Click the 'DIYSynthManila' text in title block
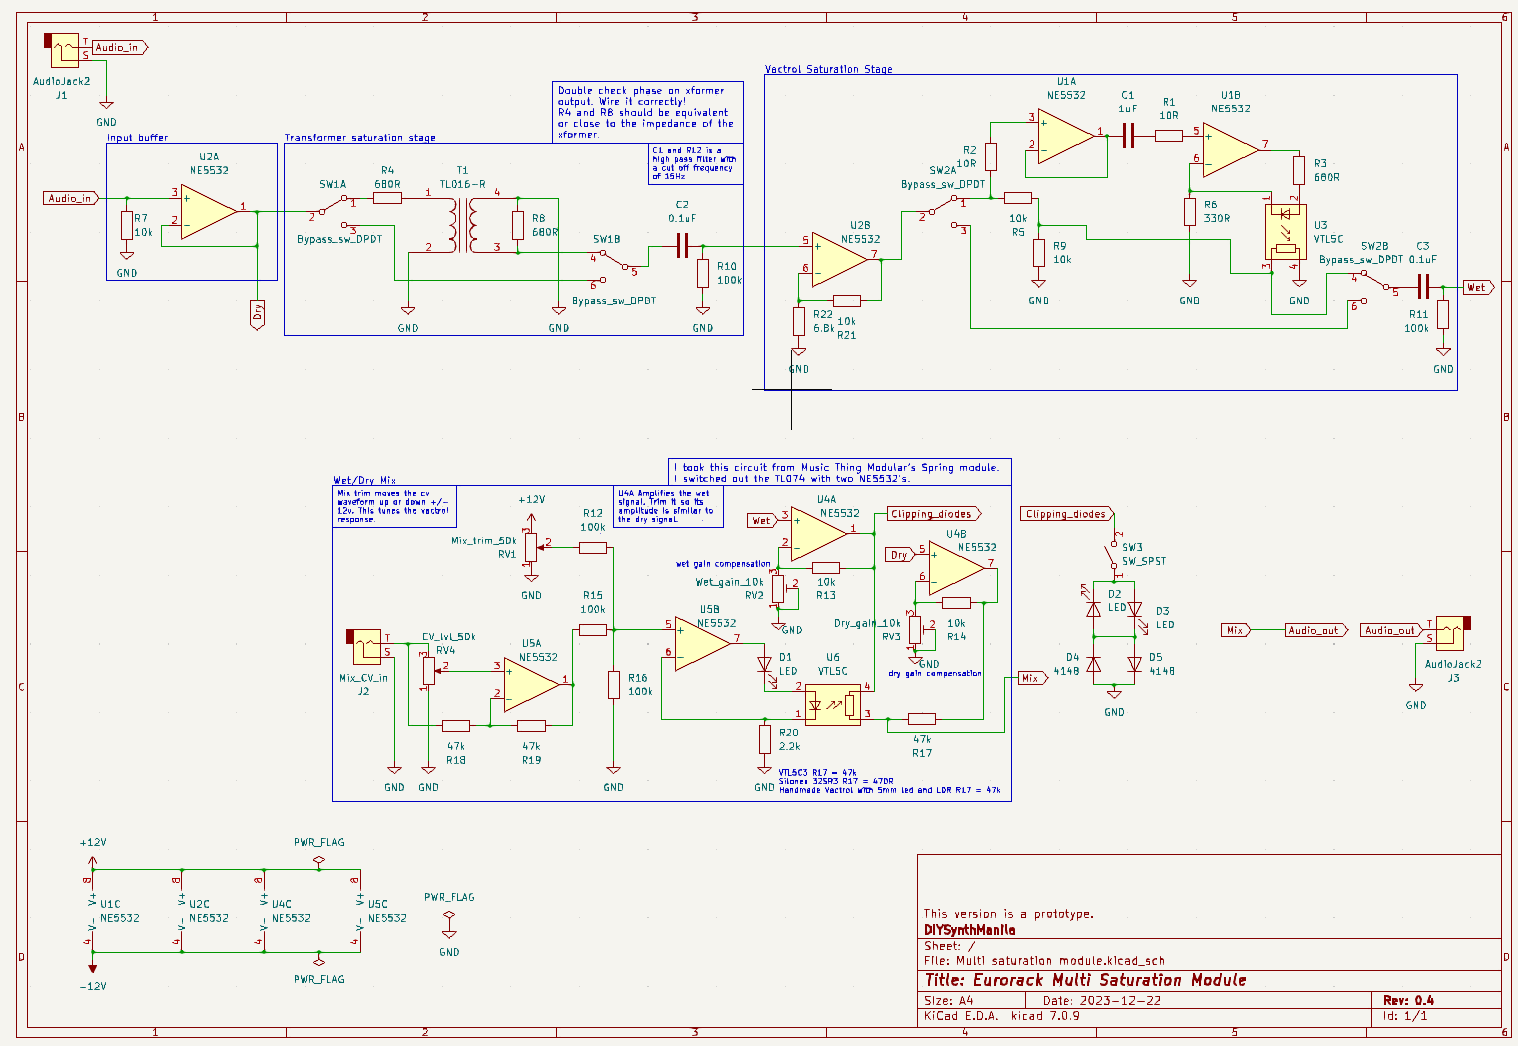 pyautogui.click(x=969, y=930)
